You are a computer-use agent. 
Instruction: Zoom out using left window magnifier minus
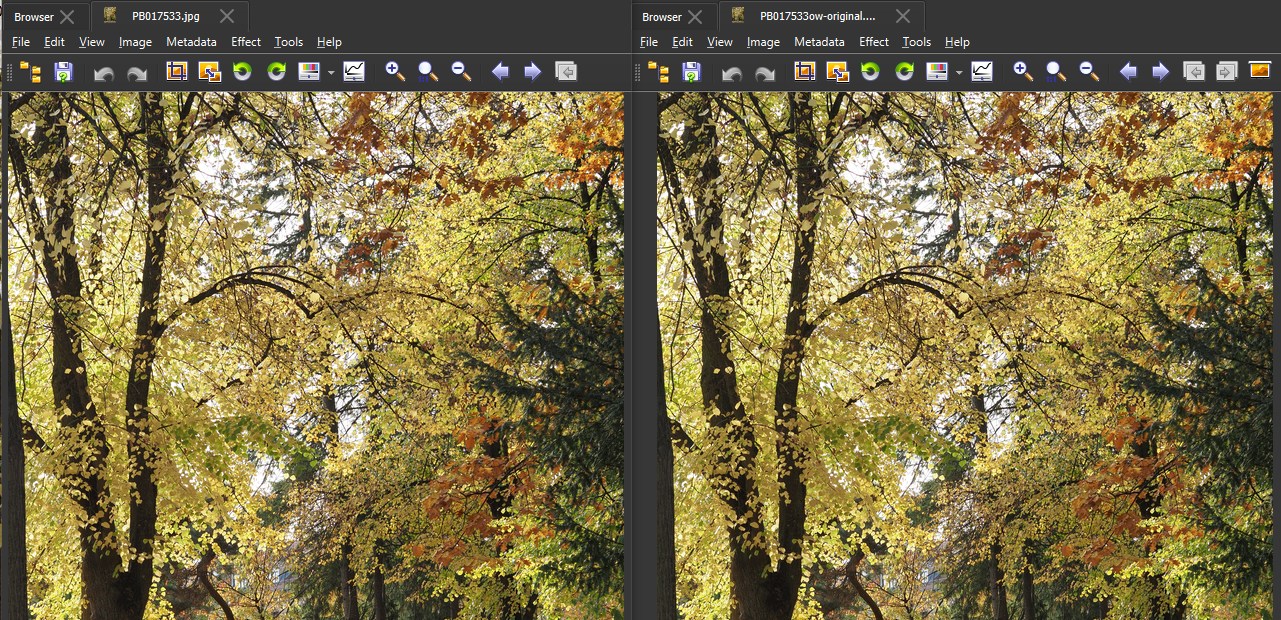point(461,71)
